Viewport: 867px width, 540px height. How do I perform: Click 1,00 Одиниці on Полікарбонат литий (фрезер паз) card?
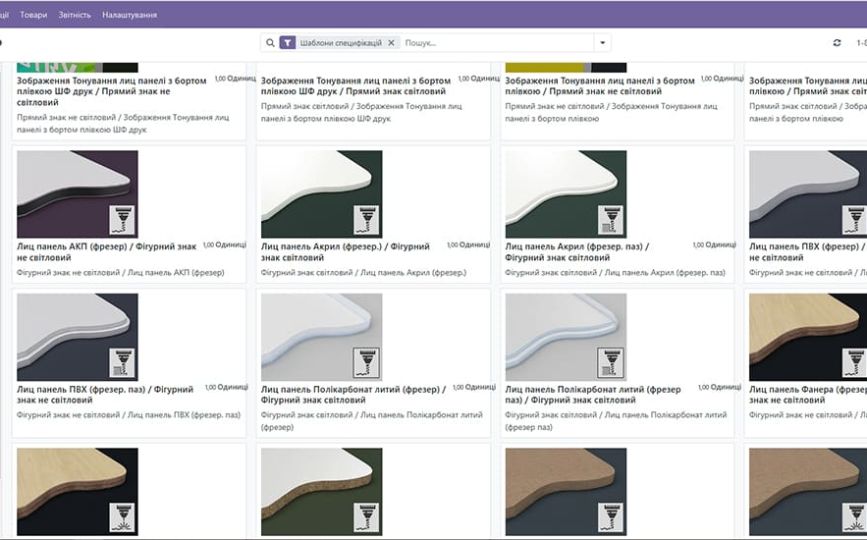click(719, 387)
